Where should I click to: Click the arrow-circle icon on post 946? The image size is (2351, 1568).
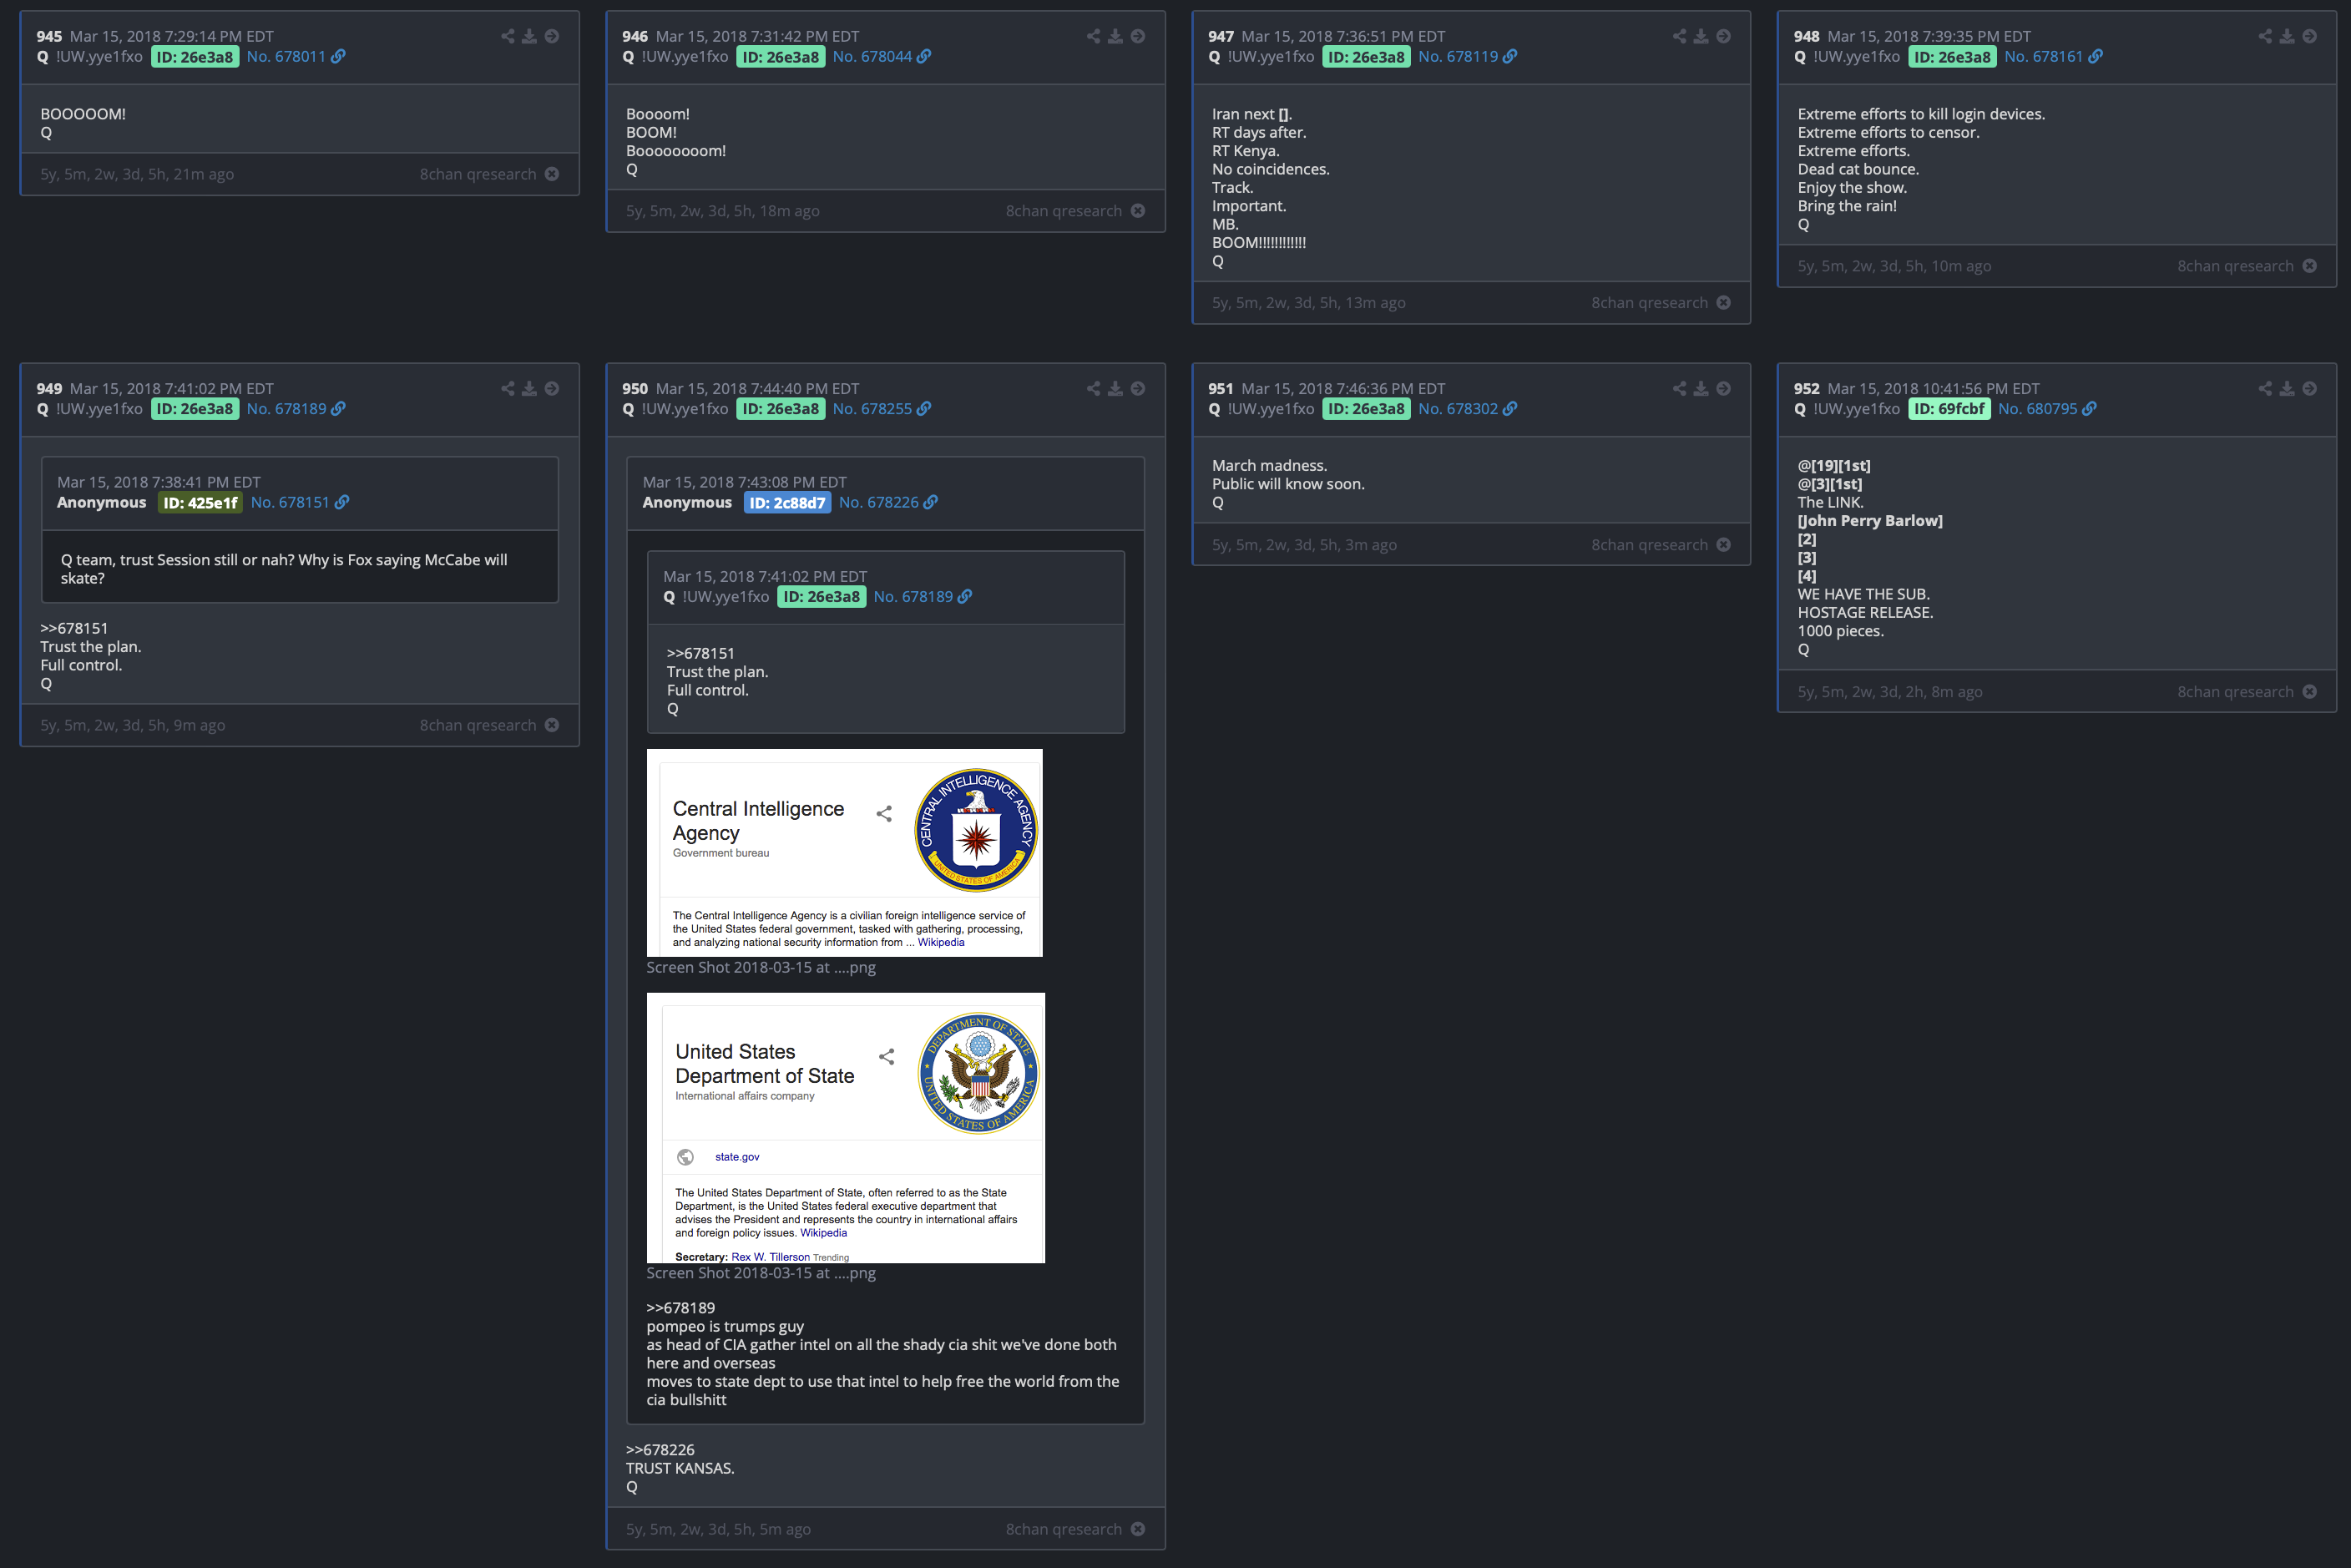click(1138, 36)
